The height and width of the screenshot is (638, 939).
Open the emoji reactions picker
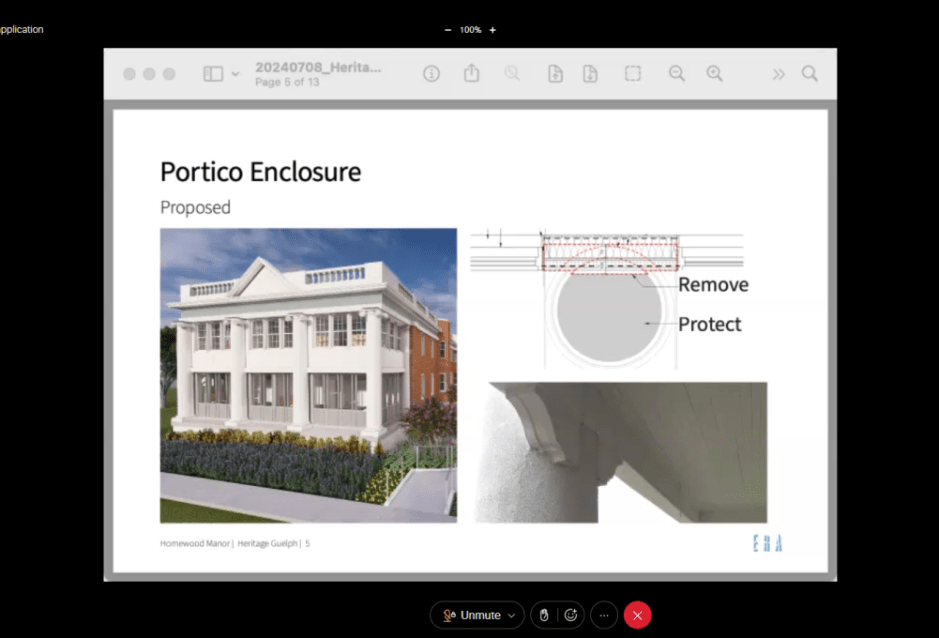(571, 615)
